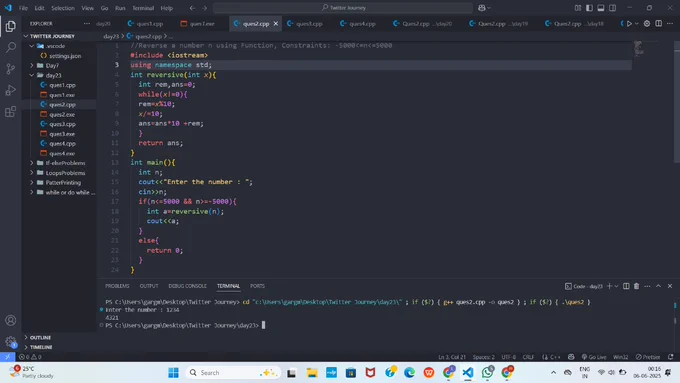Click the editor minimap preview

639,48
